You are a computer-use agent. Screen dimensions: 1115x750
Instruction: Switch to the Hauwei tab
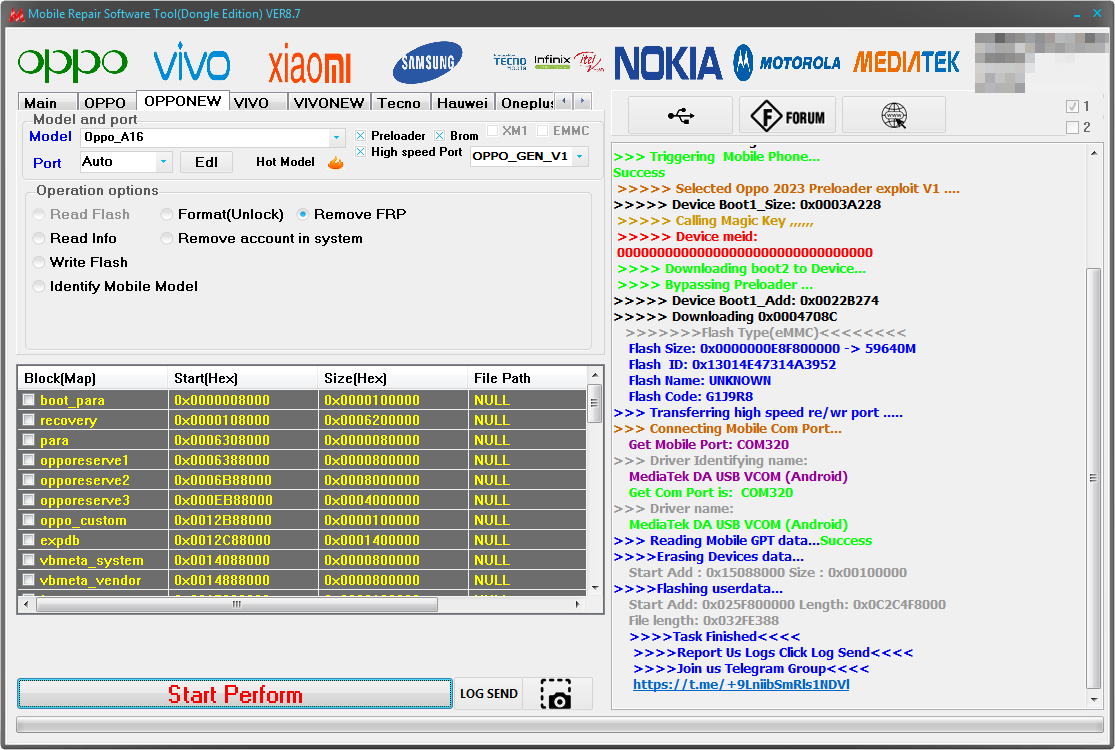[x=462, y=103]
